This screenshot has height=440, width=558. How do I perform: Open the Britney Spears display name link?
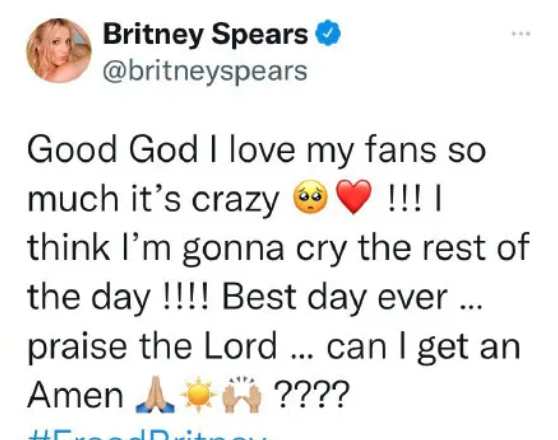205,34
